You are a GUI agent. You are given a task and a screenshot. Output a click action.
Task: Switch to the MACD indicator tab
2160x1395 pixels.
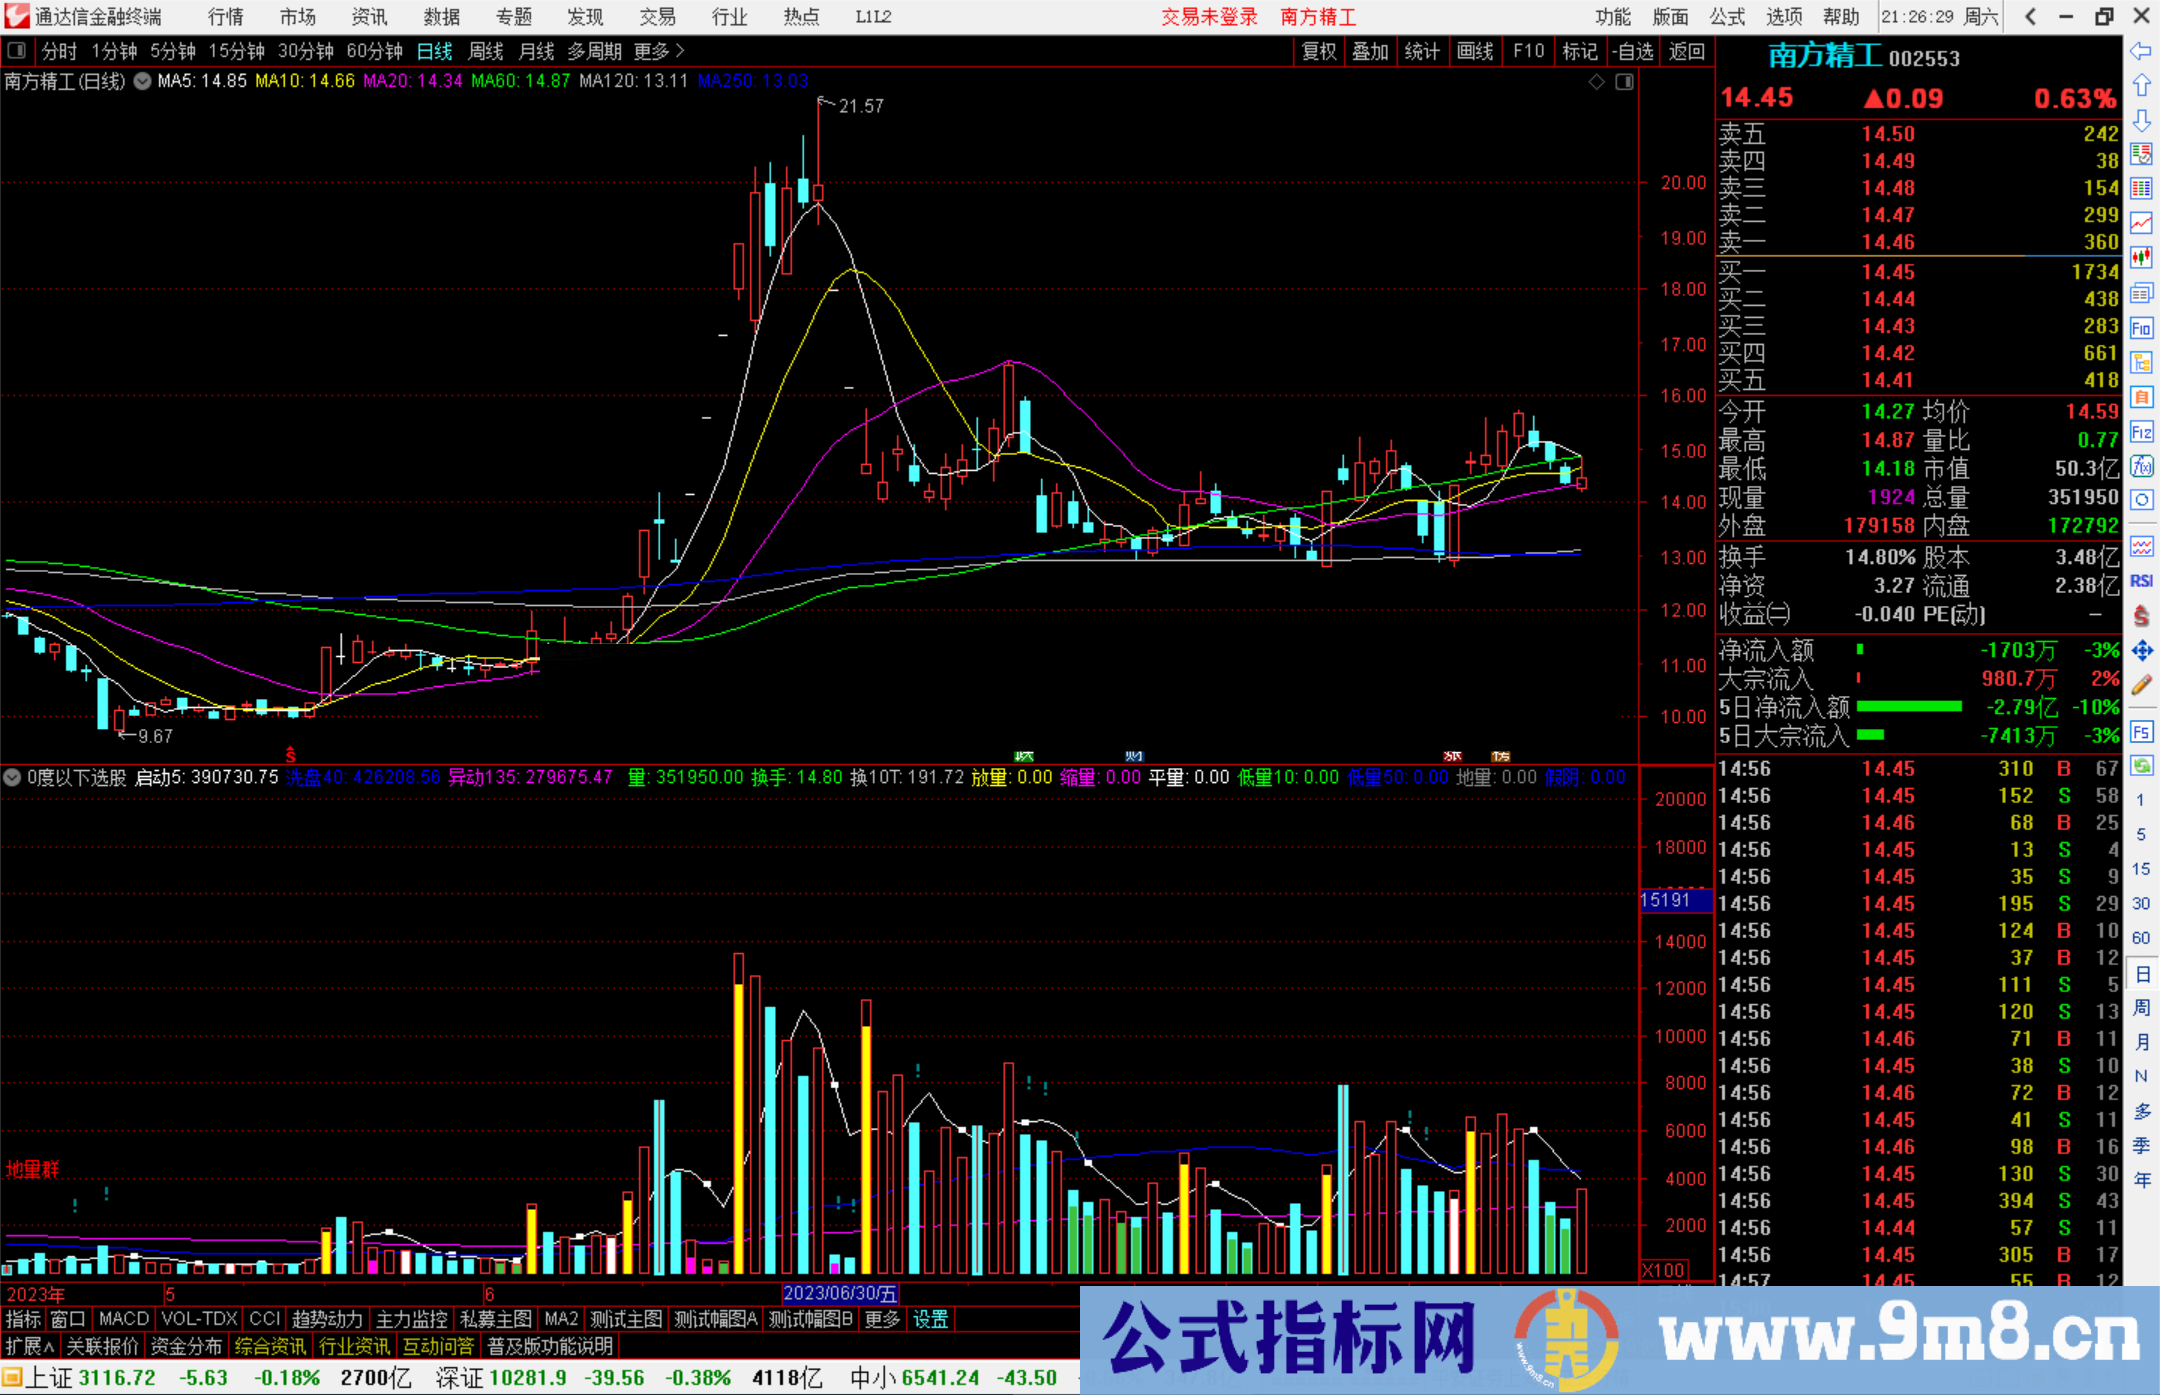pos(122,1319)
